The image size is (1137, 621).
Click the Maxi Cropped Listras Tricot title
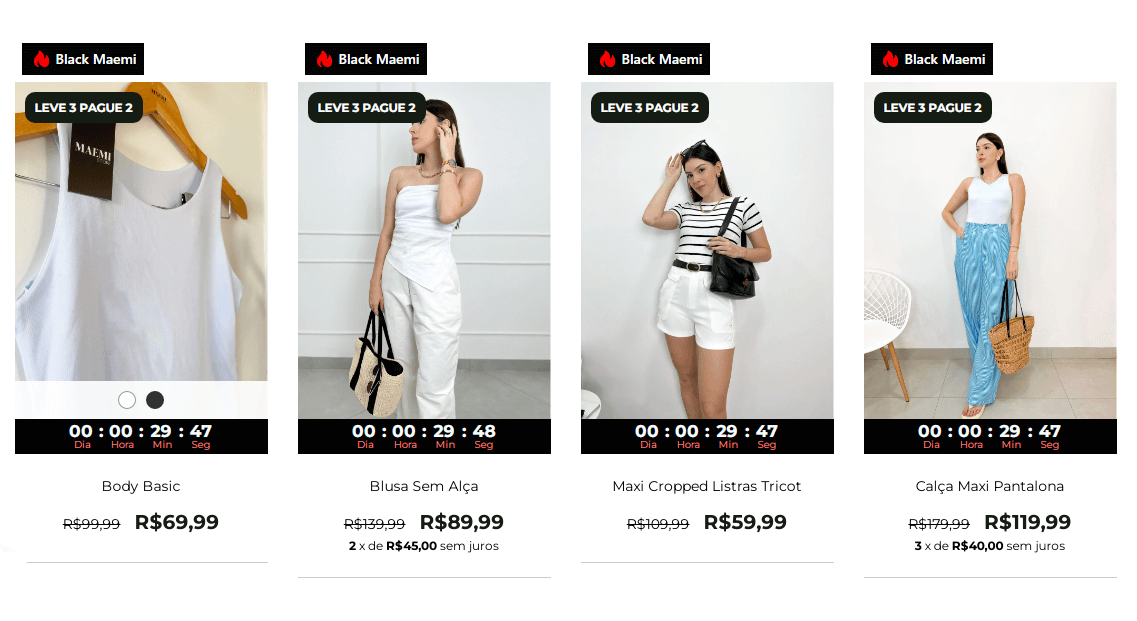click(707, 486)
